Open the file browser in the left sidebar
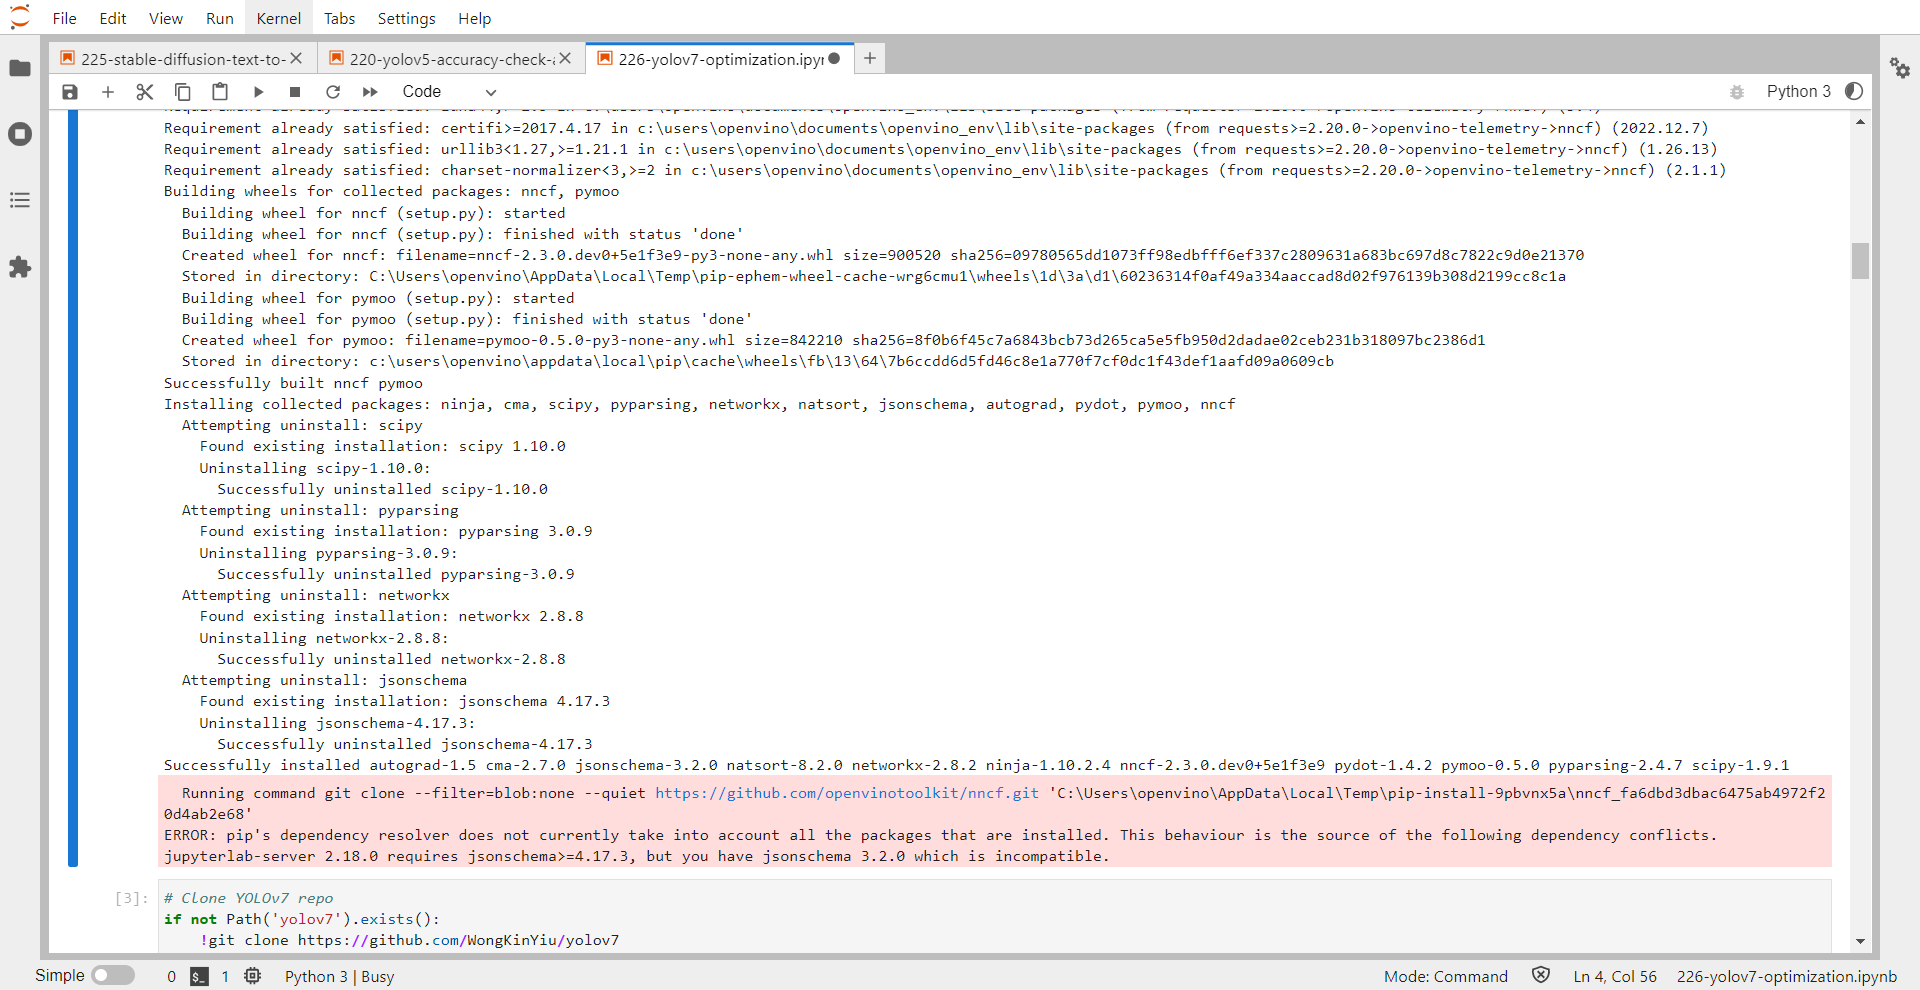Image resolution: width=1920 pixels, height=990 pixels. pyautogui.click(x=20, y=68)
